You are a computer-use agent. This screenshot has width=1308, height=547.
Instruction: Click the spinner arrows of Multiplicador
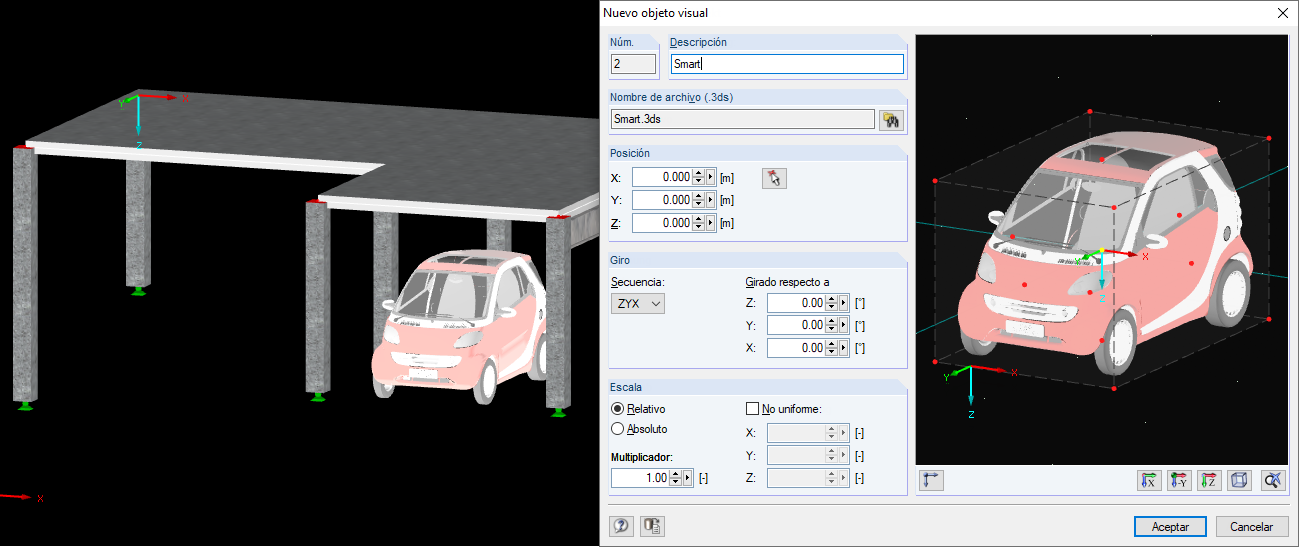coord(676,478)
